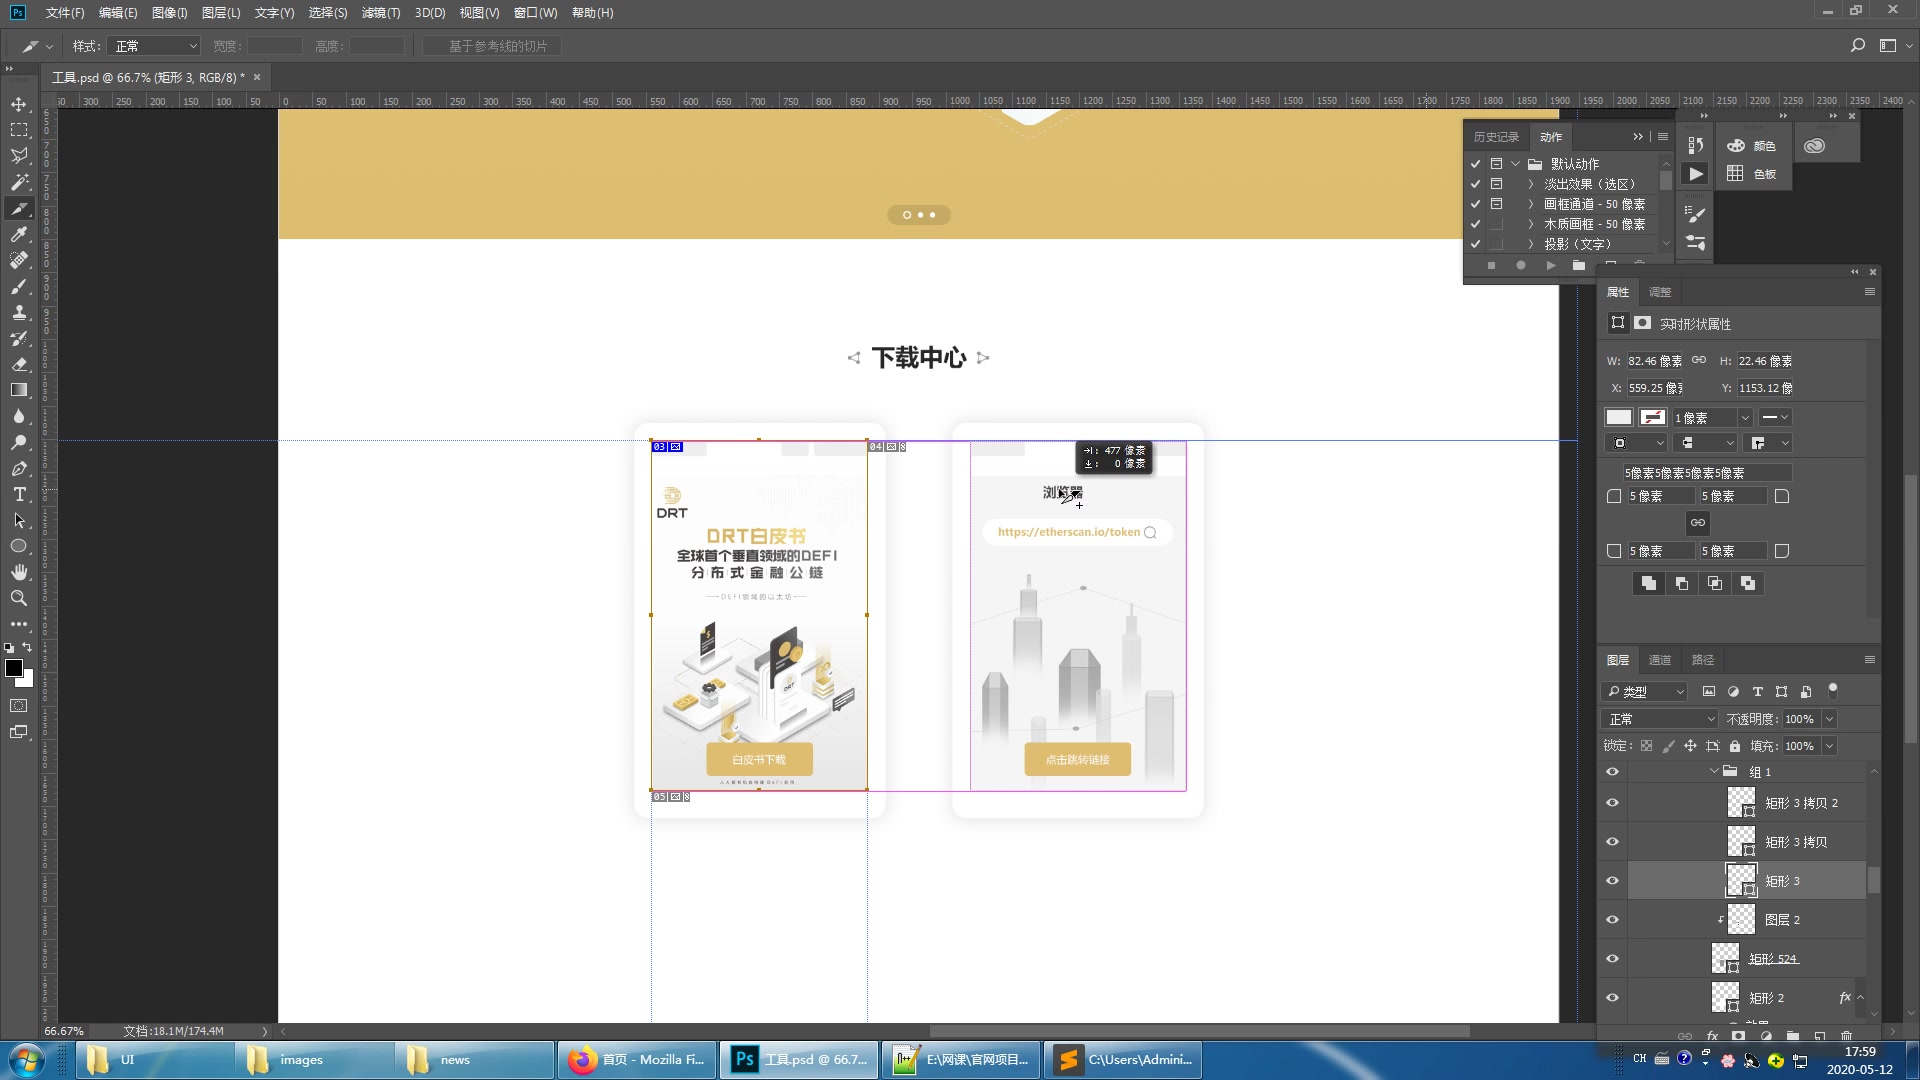Hide the 矩形 524 layer
This screenshot has width=1920, height=1080.
coord(1612,959)
